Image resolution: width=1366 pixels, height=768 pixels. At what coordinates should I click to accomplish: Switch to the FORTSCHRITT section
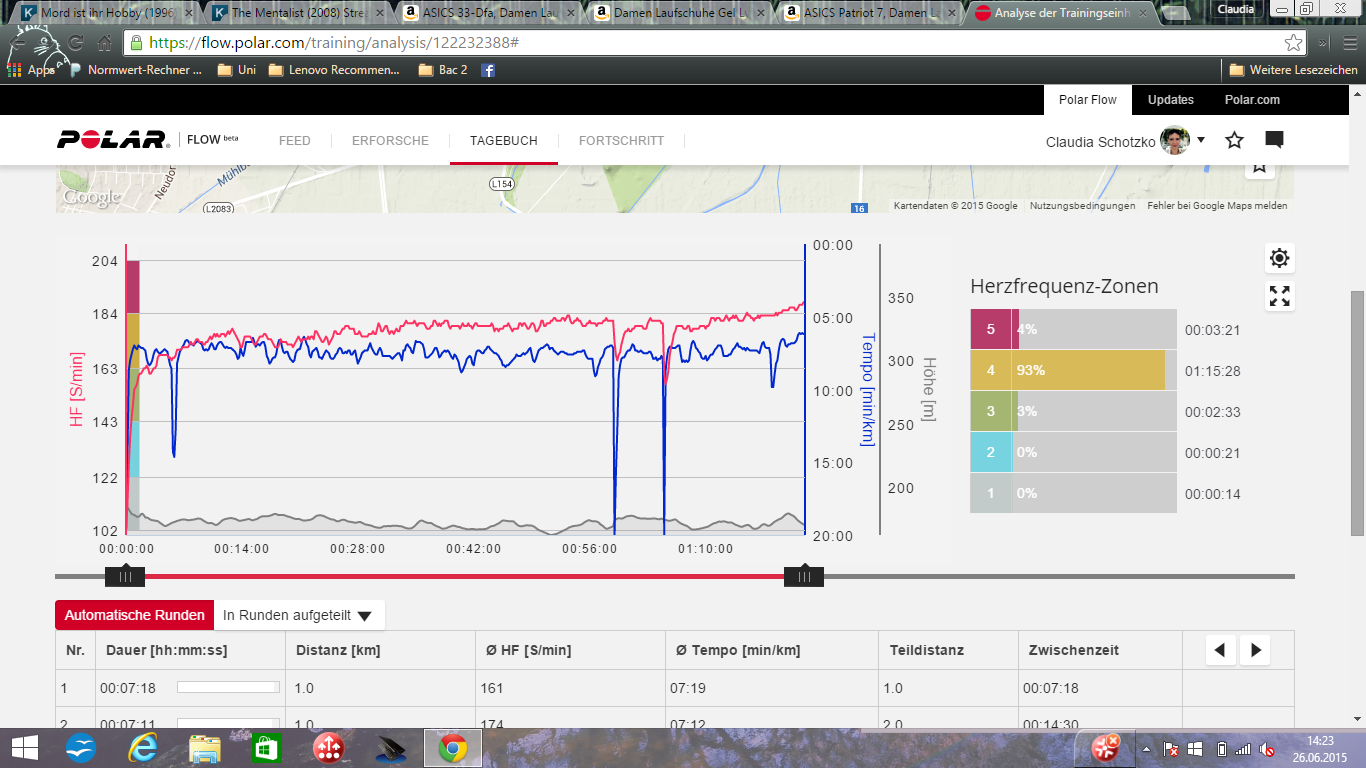[621, 141]
